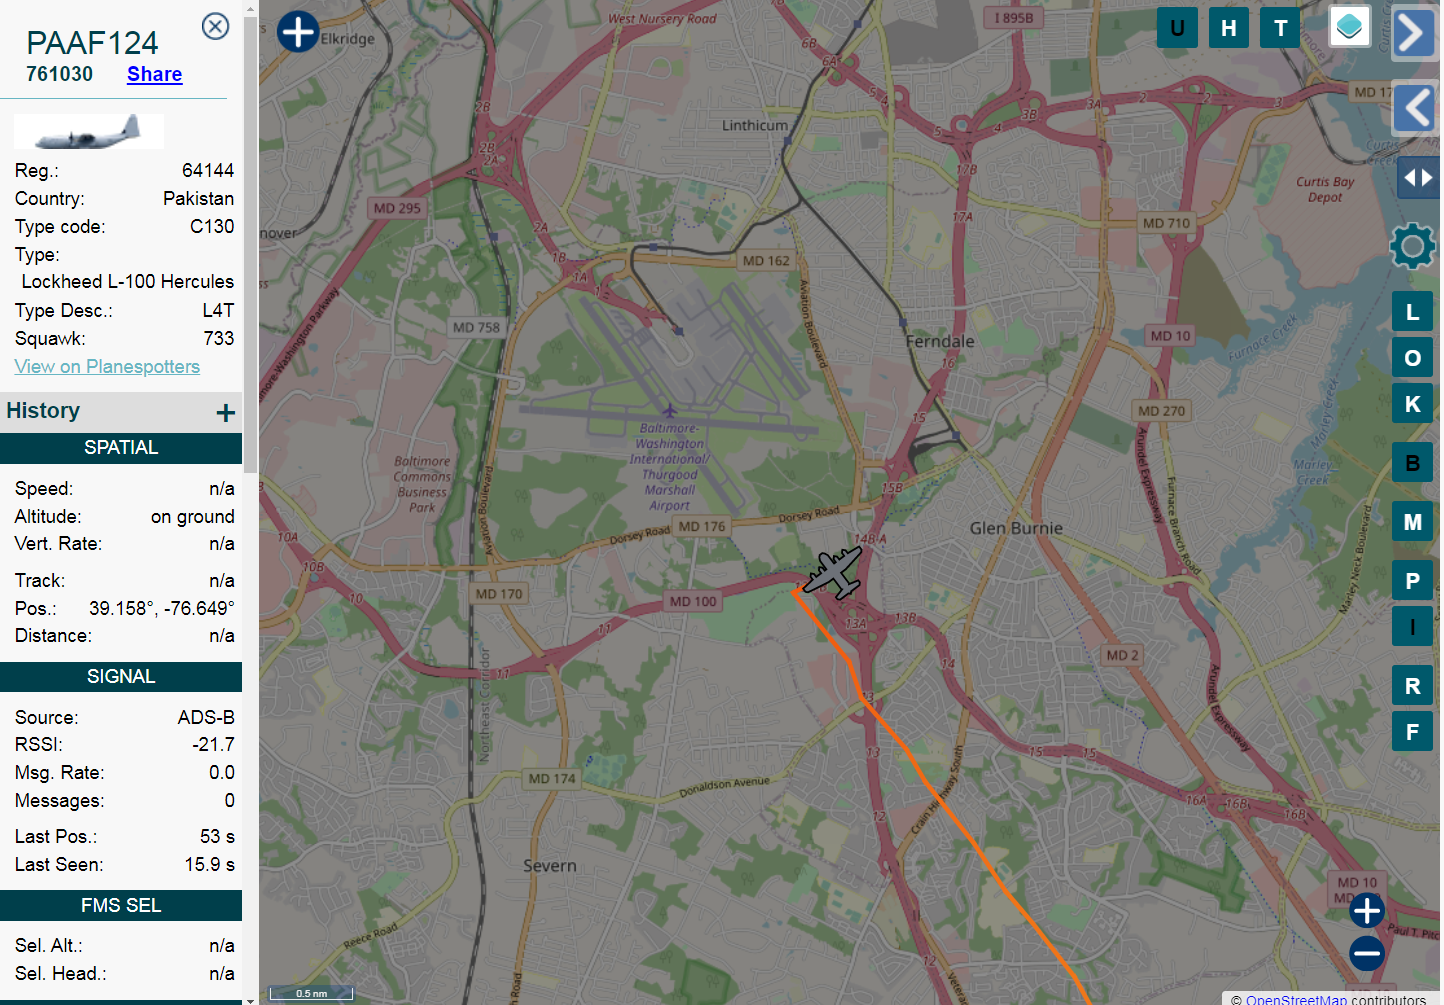Click altitude value on ground
The height and width of the screenshot is (1005, 1444).
tap(193, 517)
